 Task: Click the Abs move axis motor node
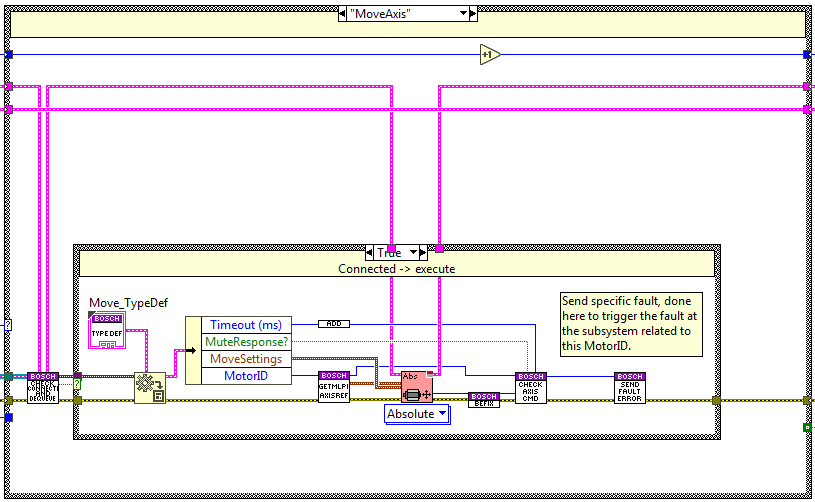pyautogui.click(x=417, y=387)
